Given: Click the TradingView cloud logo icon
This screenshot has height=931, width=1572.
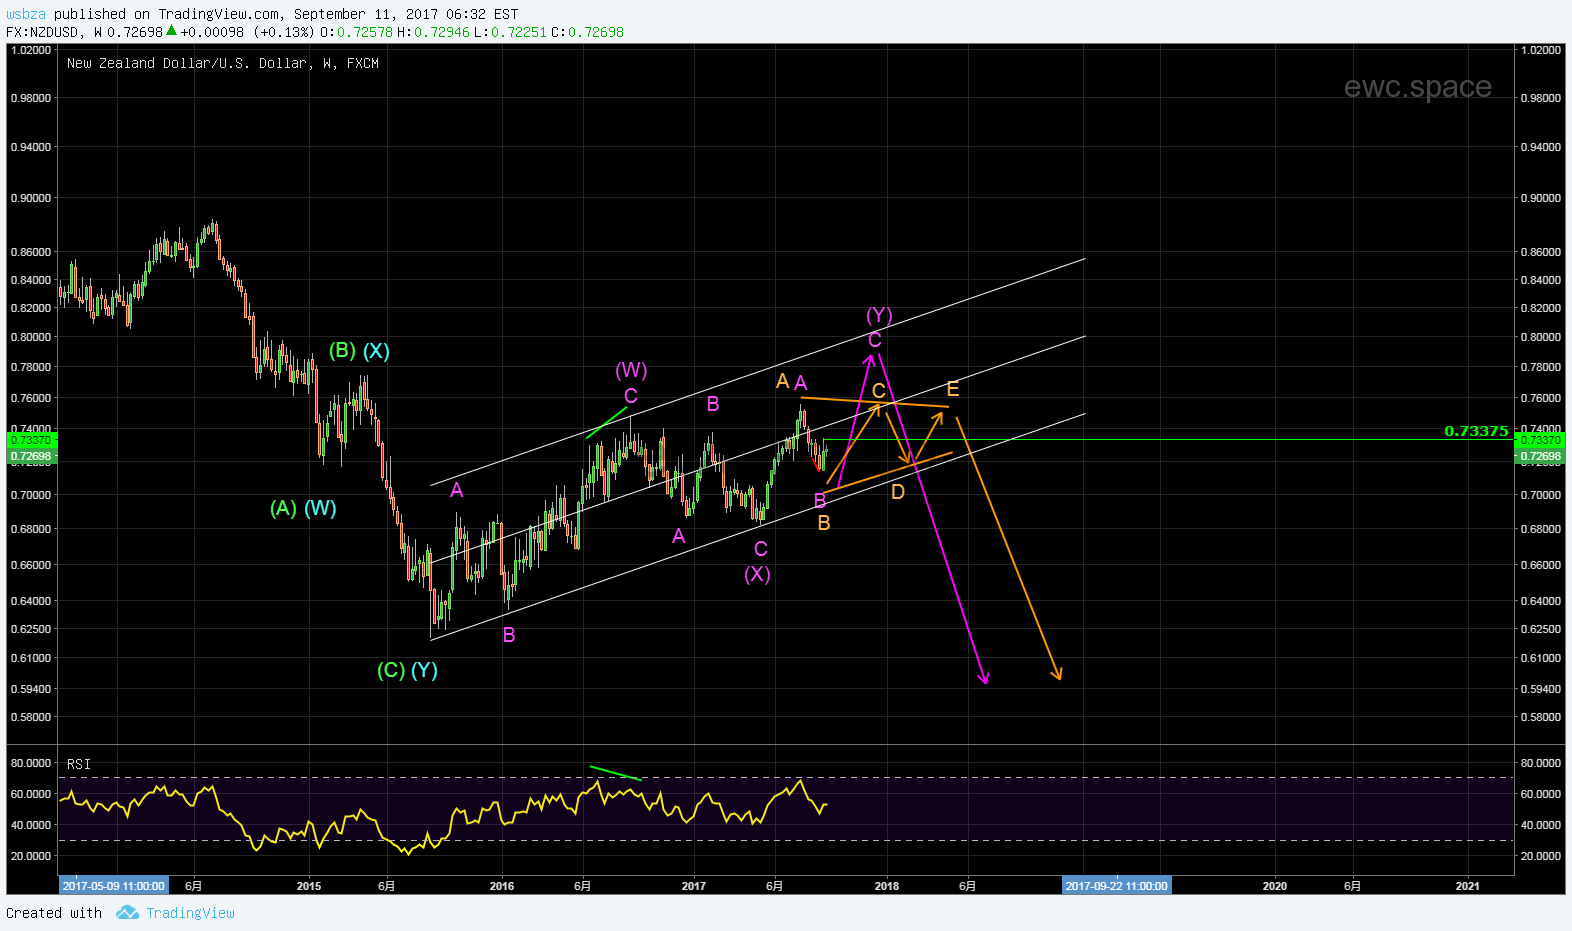Looking at the screenshot, I should (x=127, y=912).
